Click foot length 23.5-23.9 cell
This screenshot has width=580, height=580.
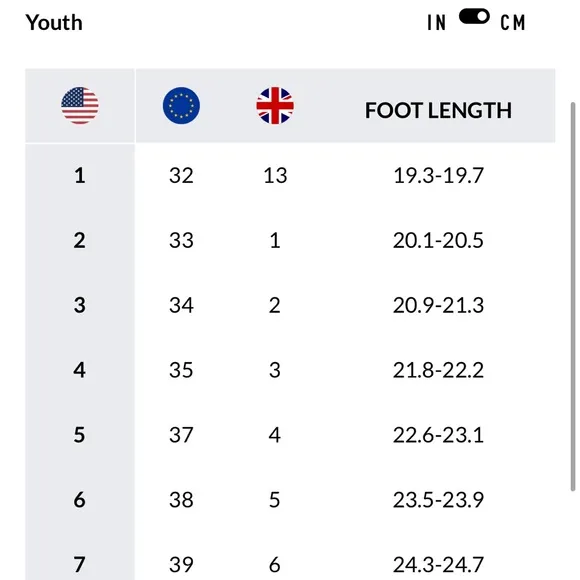[438, 500]
